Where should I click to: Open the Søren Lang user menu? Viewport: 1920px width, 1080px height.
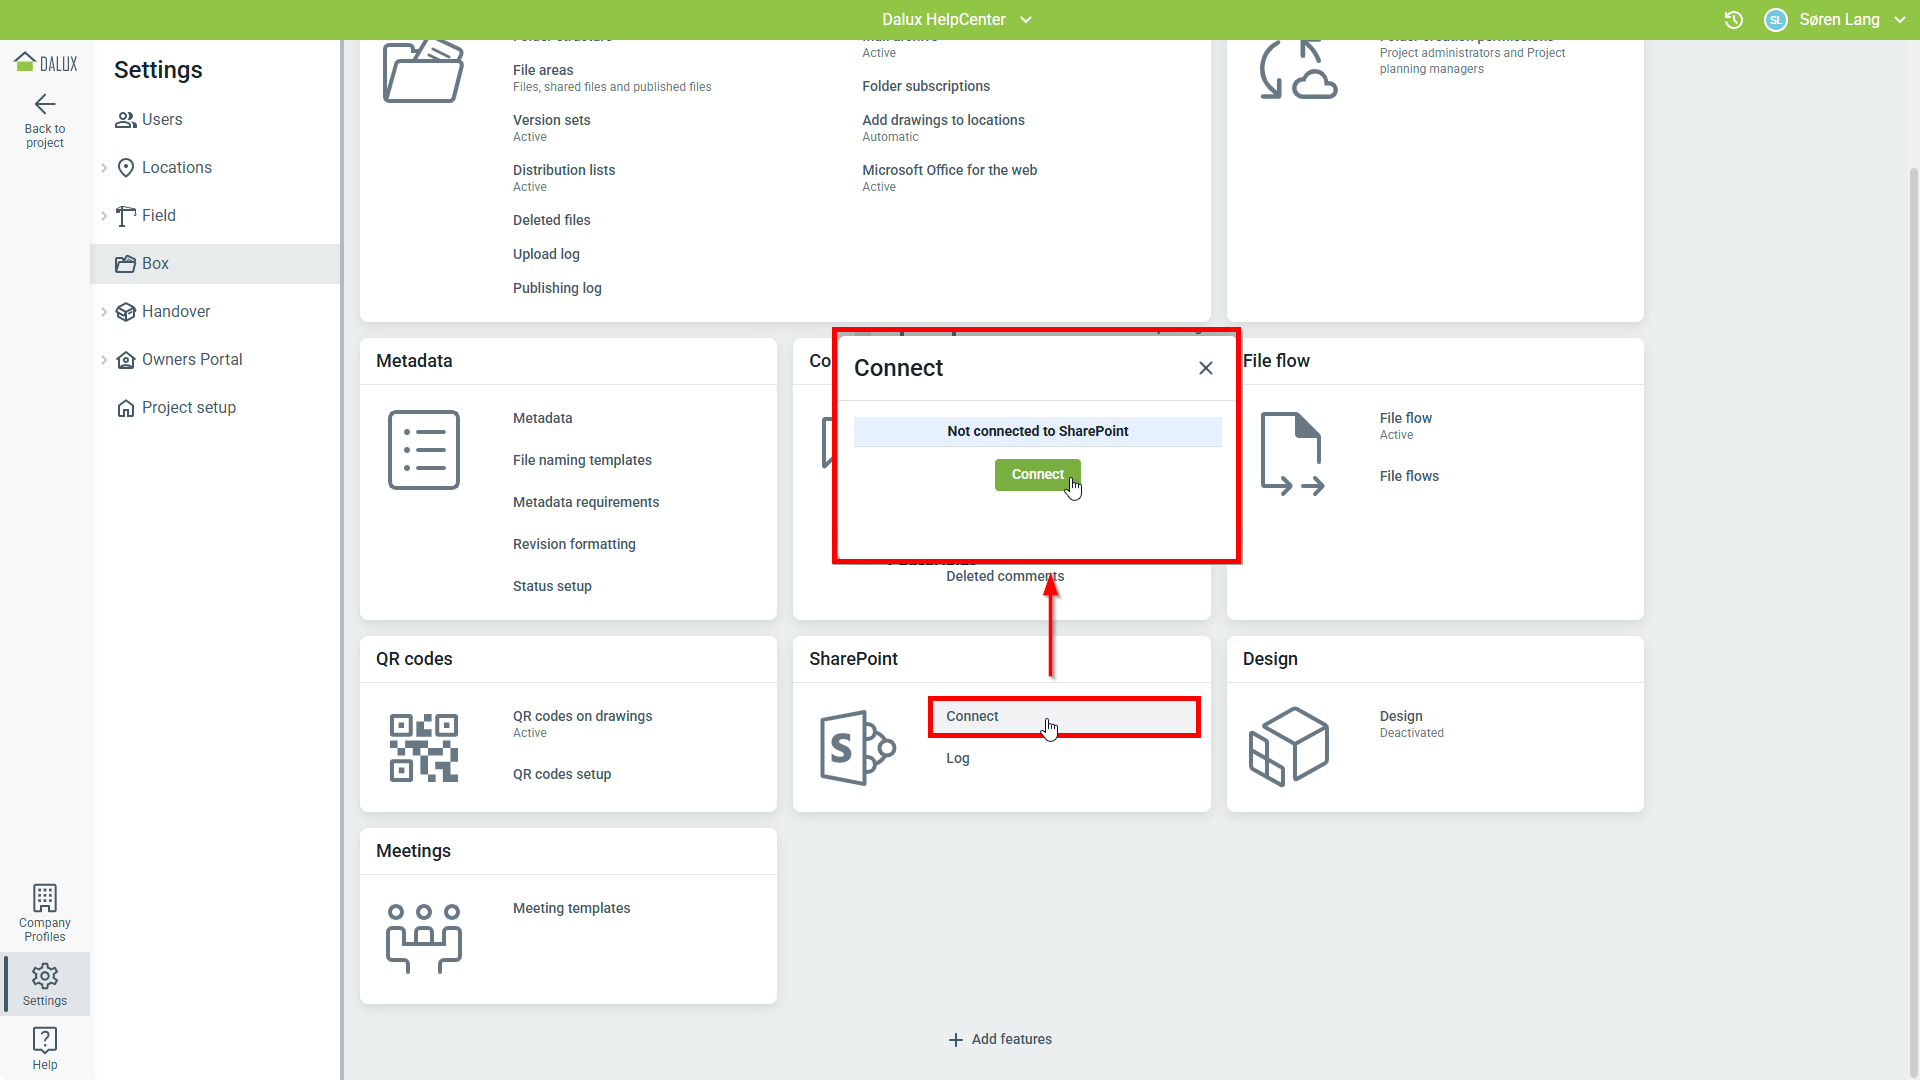(1838, 20)
